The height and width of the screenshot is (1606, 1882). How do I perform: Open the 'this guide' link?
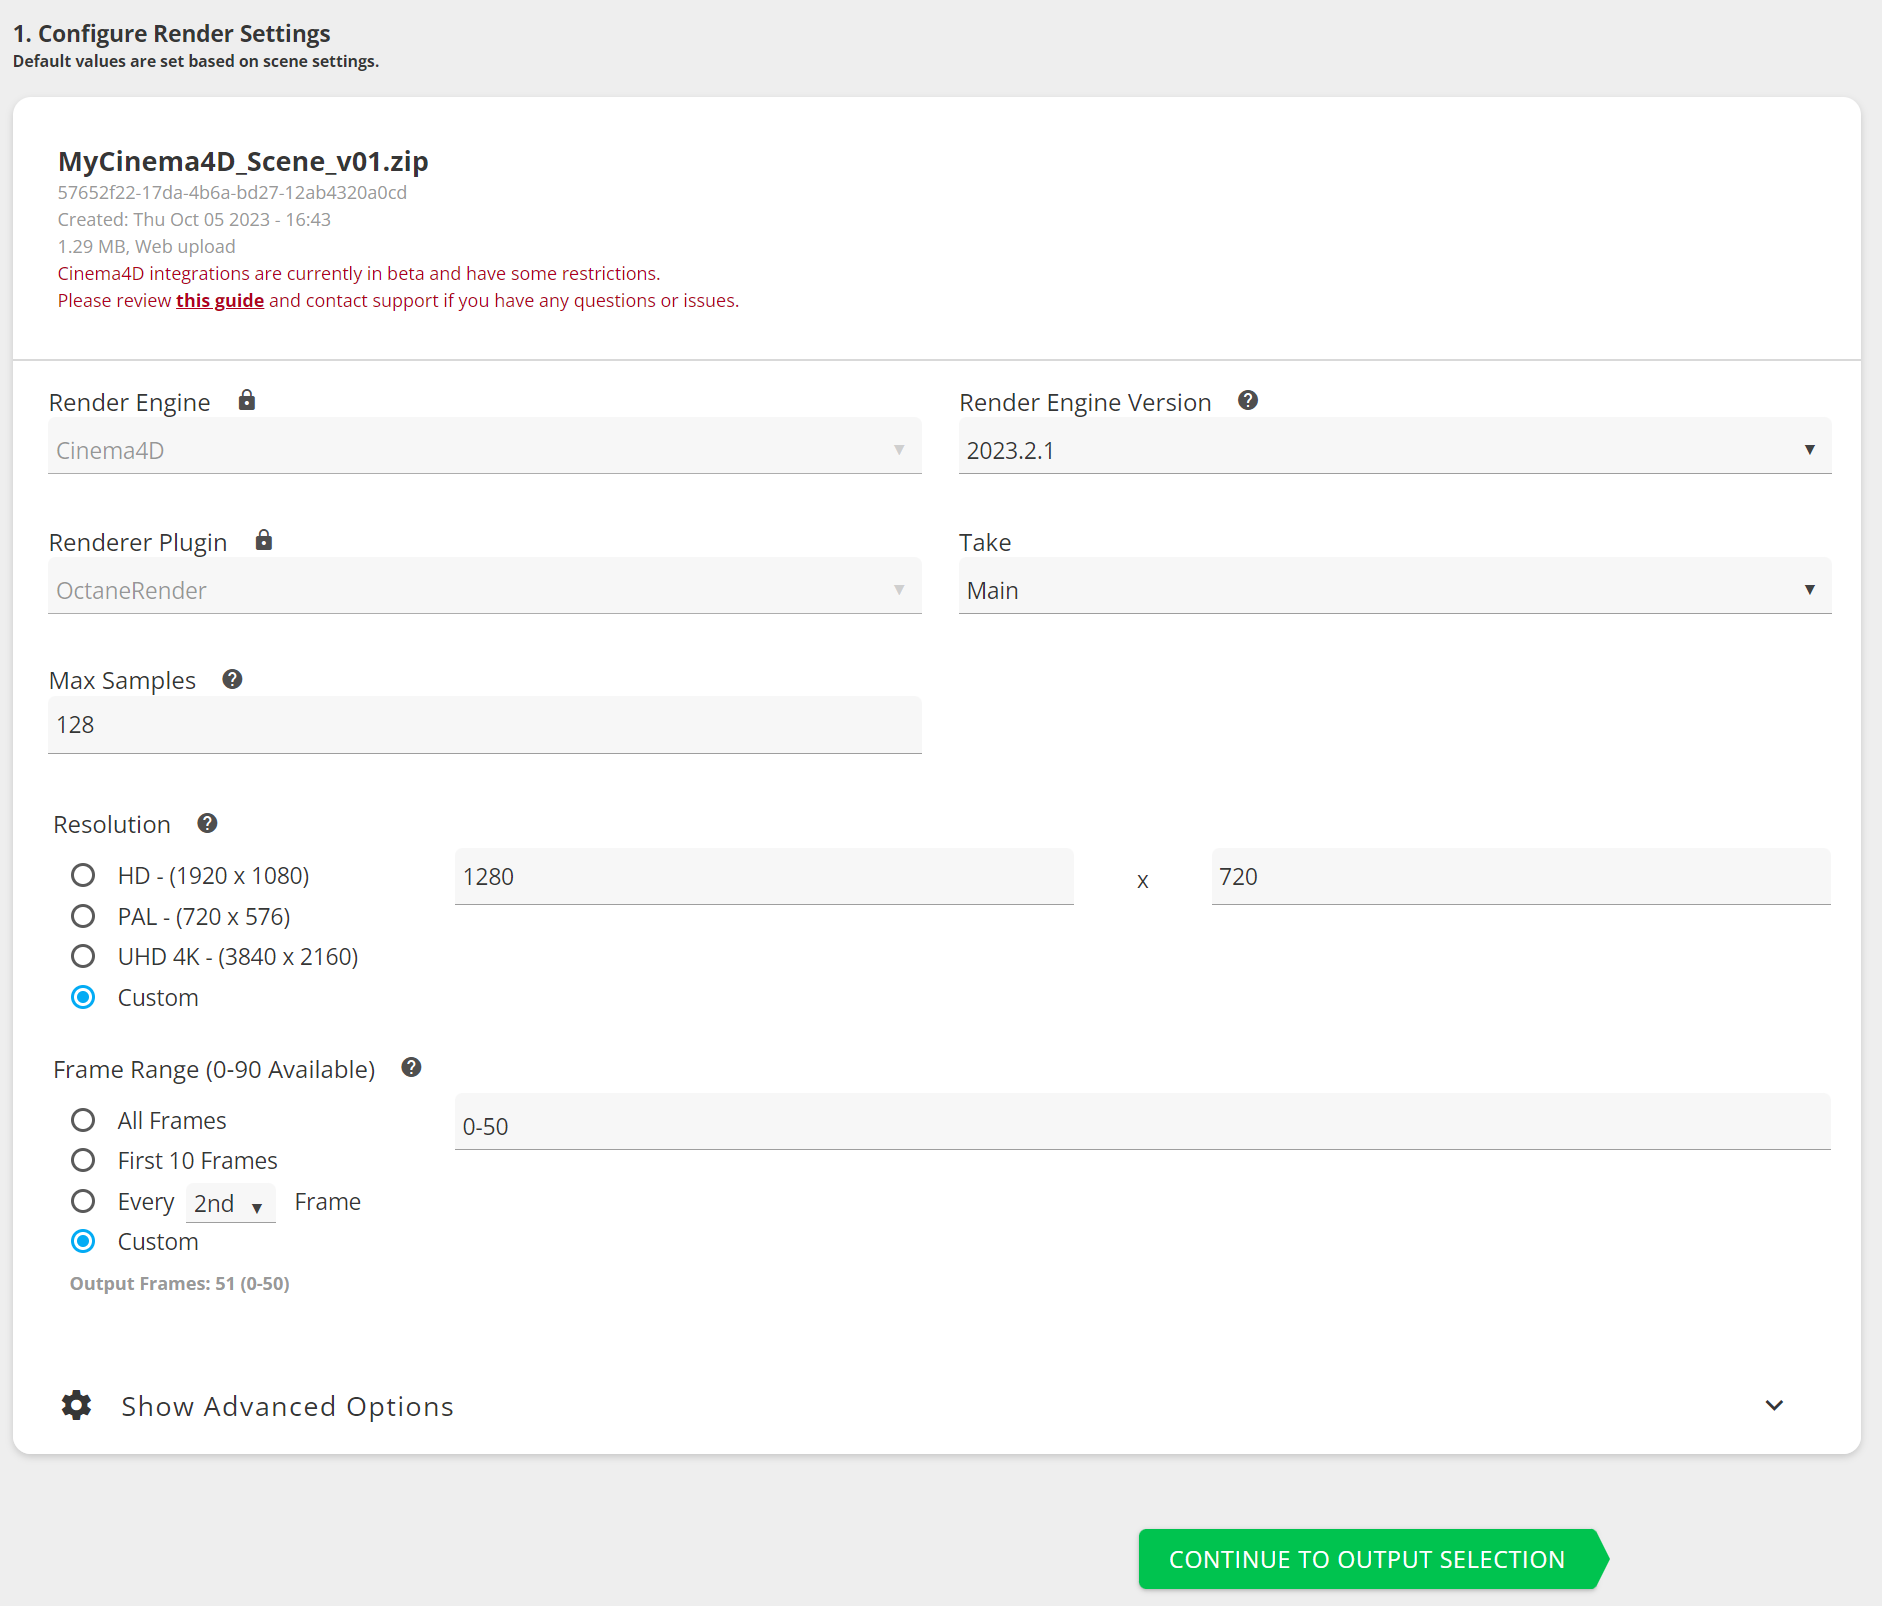click(x=220, y=301)
